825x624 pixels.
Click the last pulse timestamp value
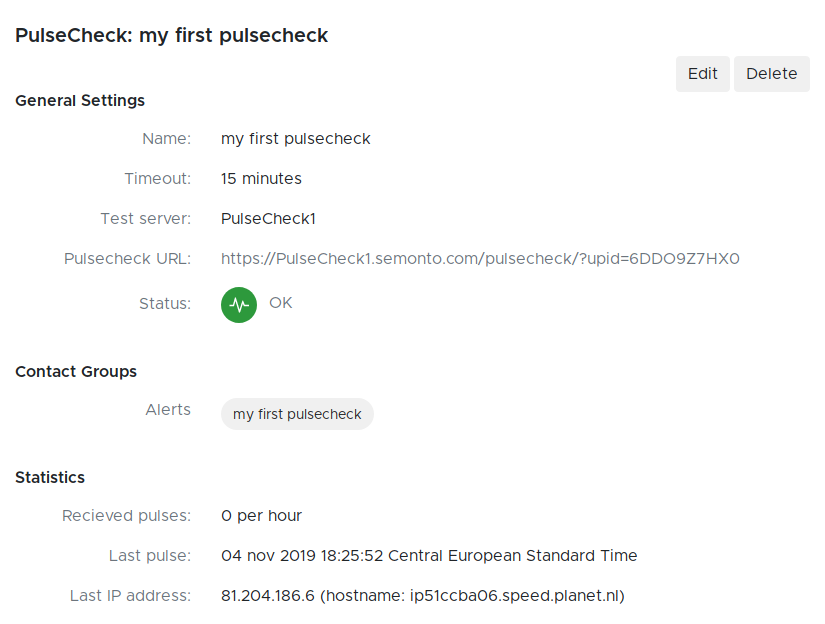(429, 556)
